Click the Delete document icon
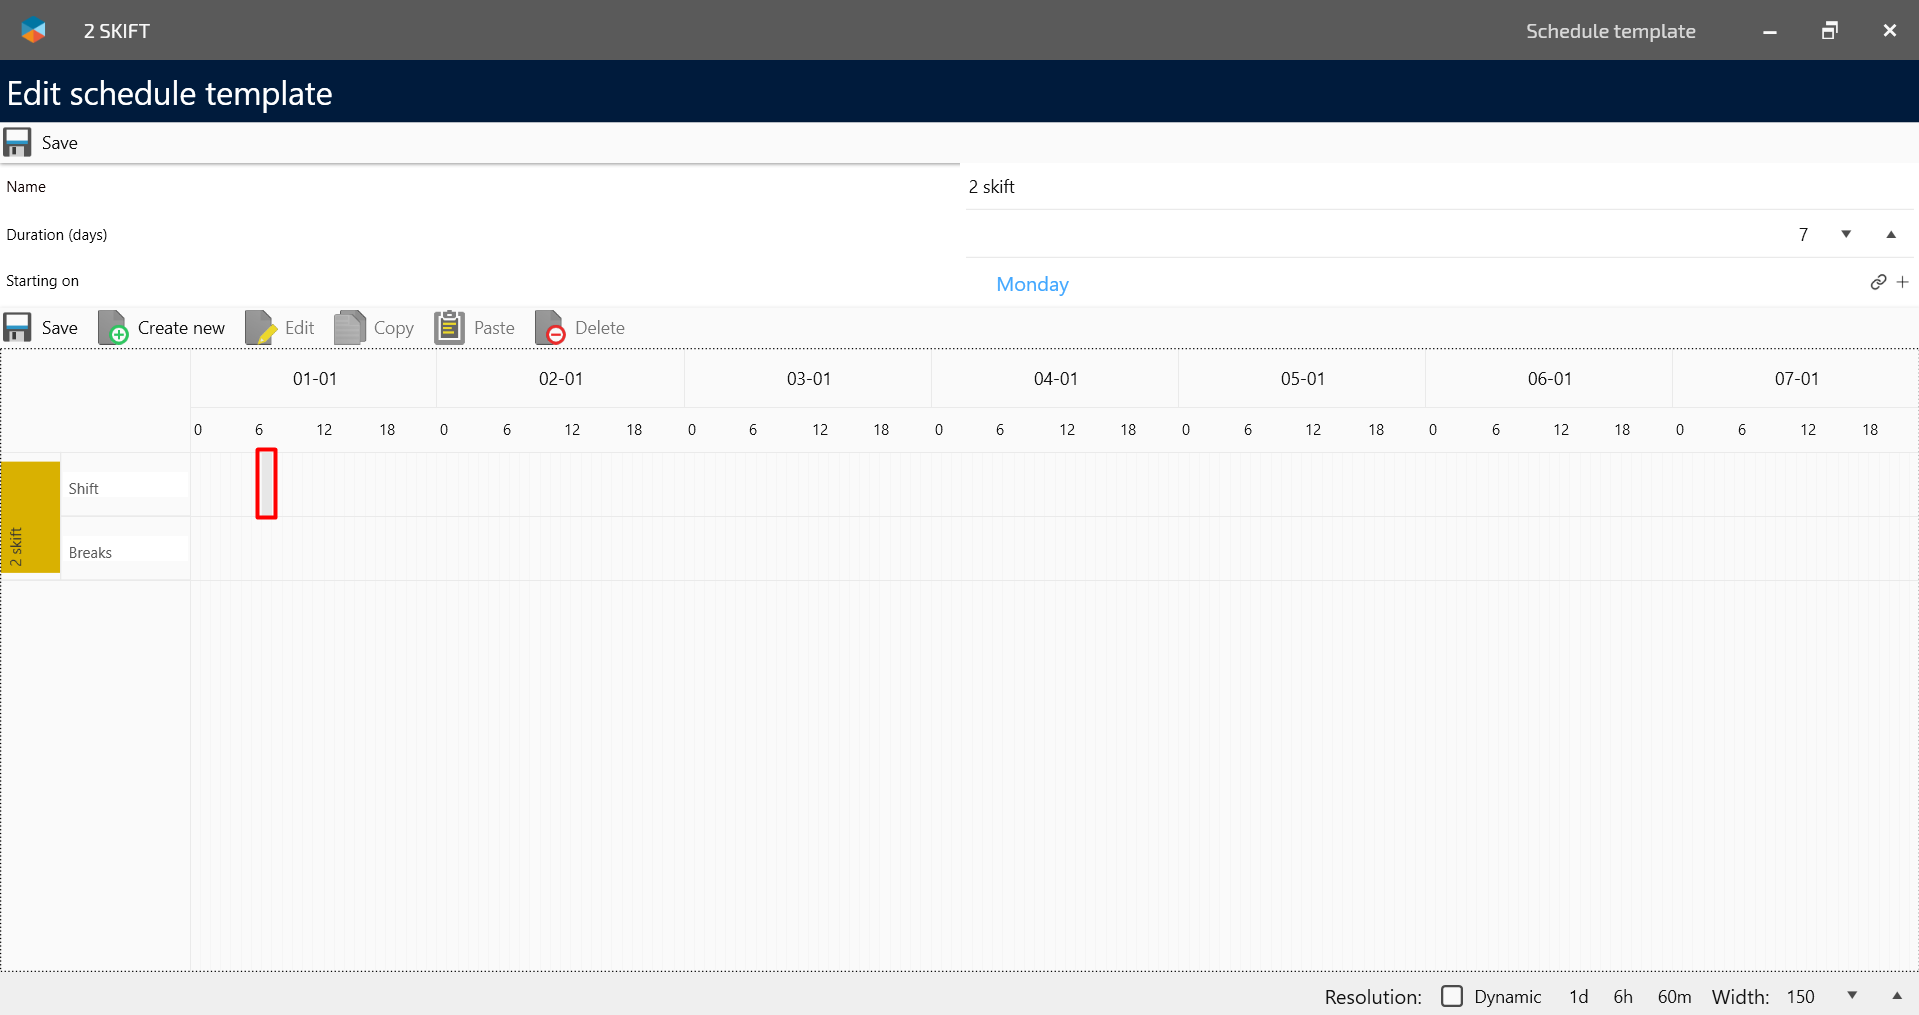Screen dimensions: 1919x1015 (x=550, y=328)
